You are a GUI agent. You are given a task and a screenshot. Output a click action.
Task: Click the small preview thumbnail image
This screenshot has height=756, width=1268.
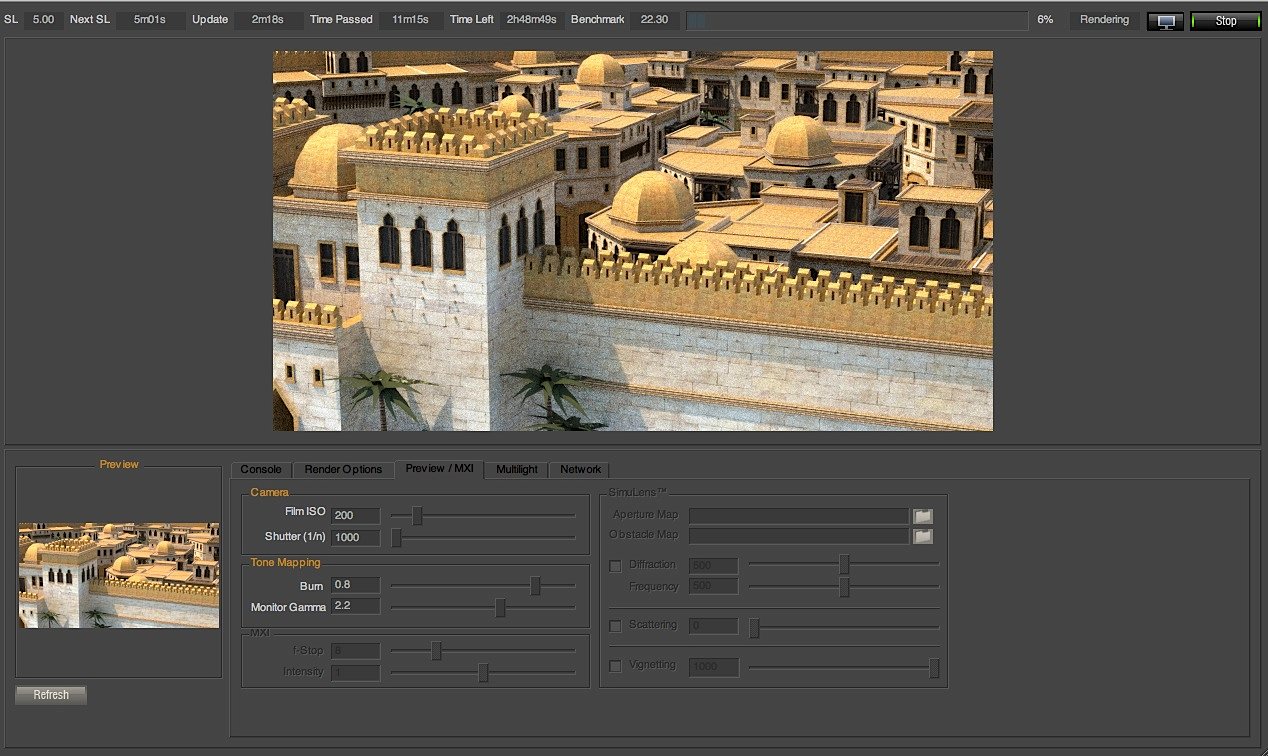(x=119, y=575)
